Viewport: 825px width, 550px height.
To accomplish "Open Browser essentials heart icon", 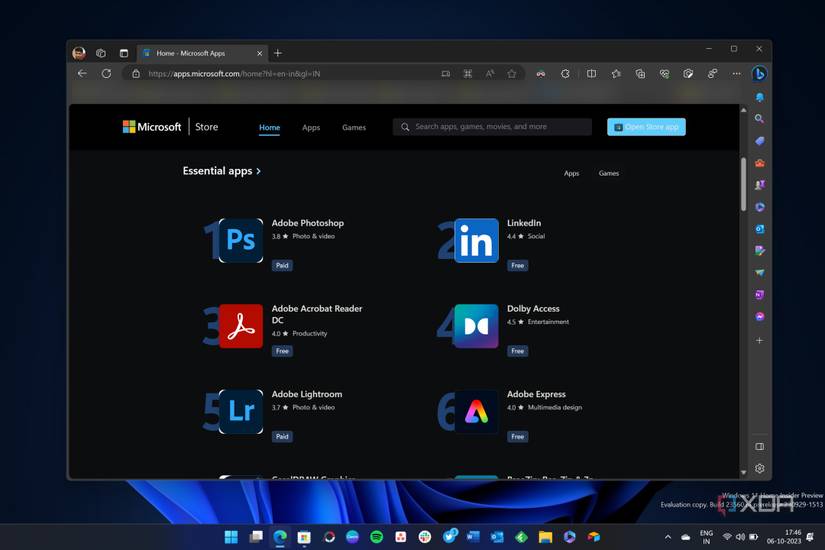I will point(664,74).
